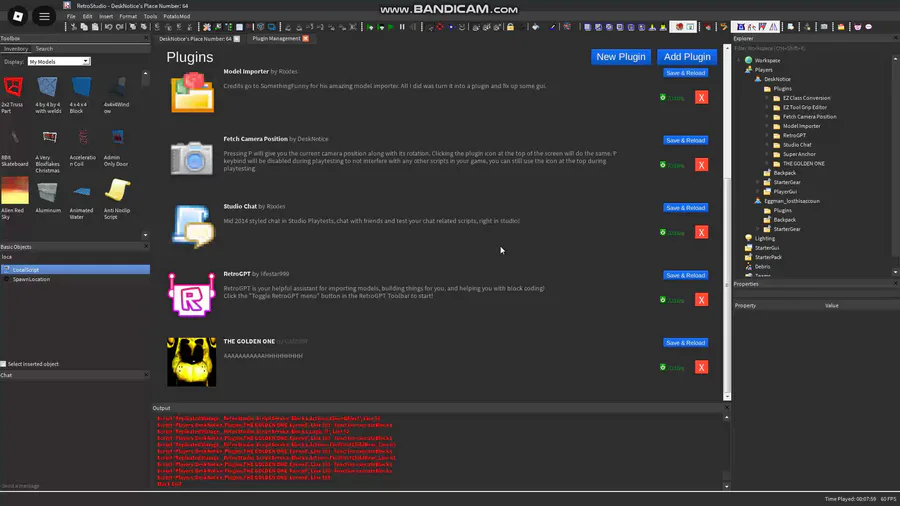Remove Studio Chat with its red X button
This screenshot has height=506, width=900.
point(701,232)
